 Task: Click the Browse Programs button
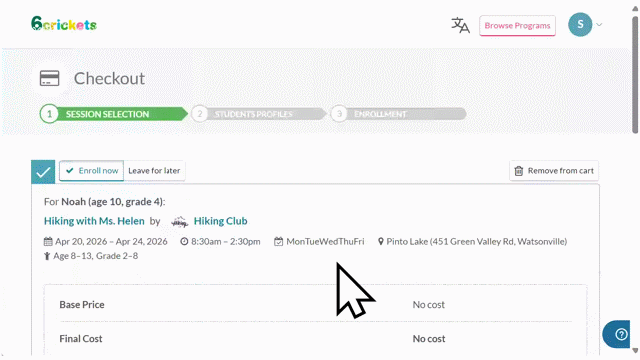[517, 26]
